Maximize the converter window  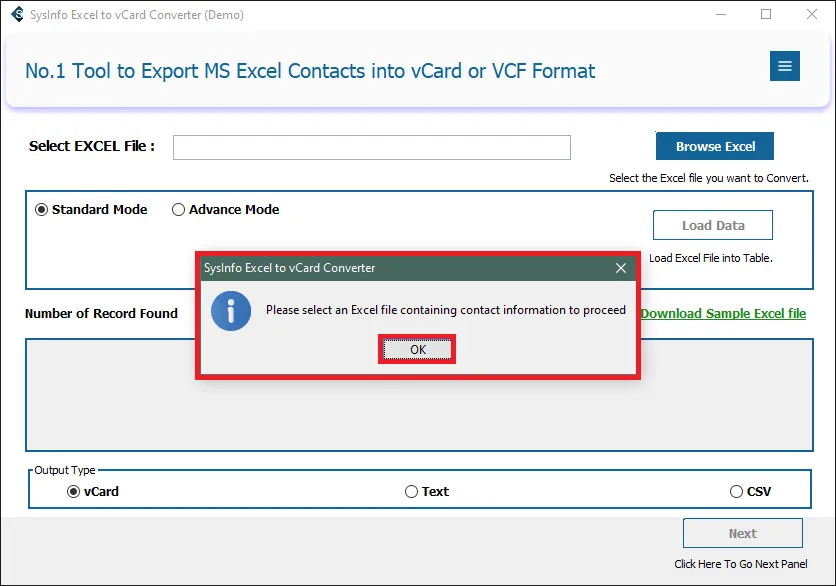point(766,14)
